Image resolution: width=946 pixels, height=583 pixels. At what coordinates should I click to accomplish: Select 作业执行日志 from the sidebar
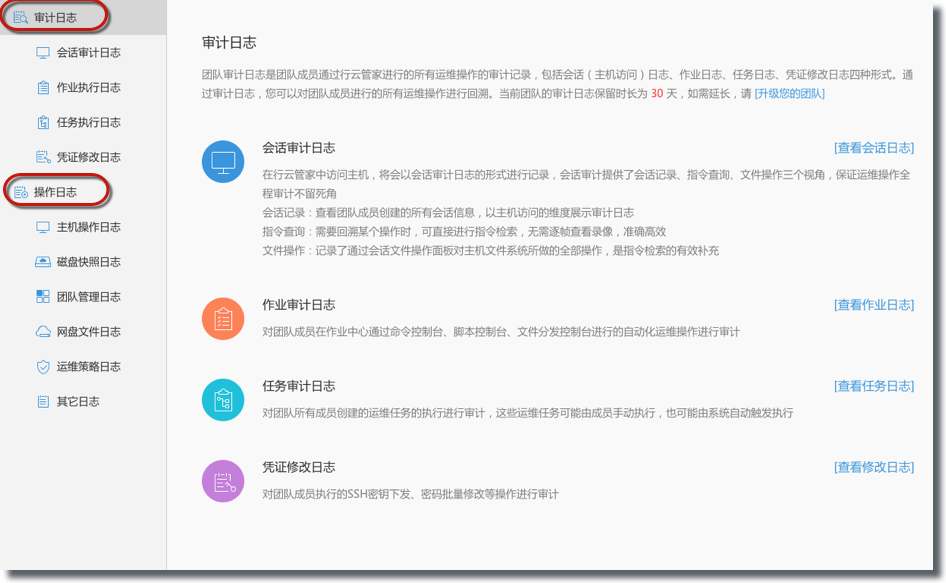(88, 88)
